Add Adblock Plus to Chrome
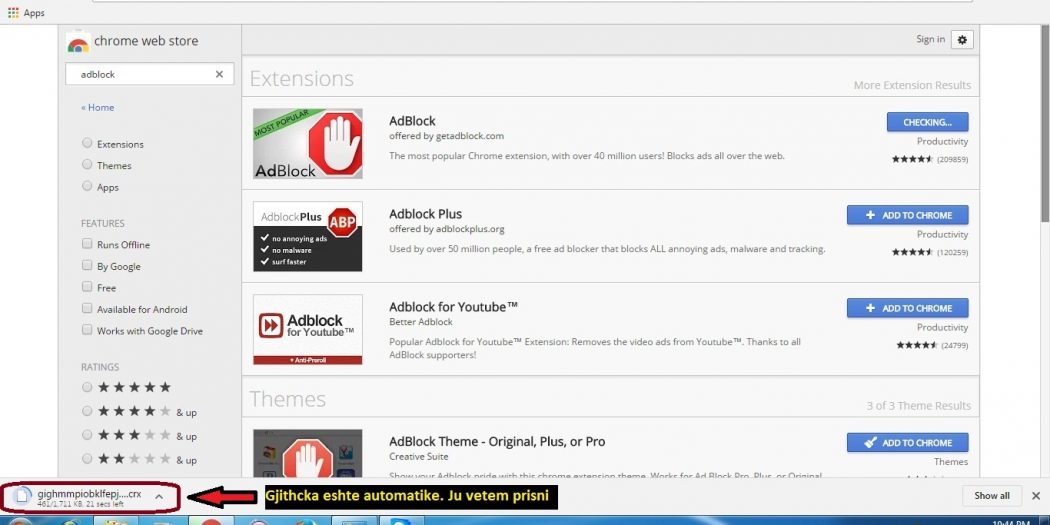The width and height of the screenshot is (1050, 525). (907, 215)
